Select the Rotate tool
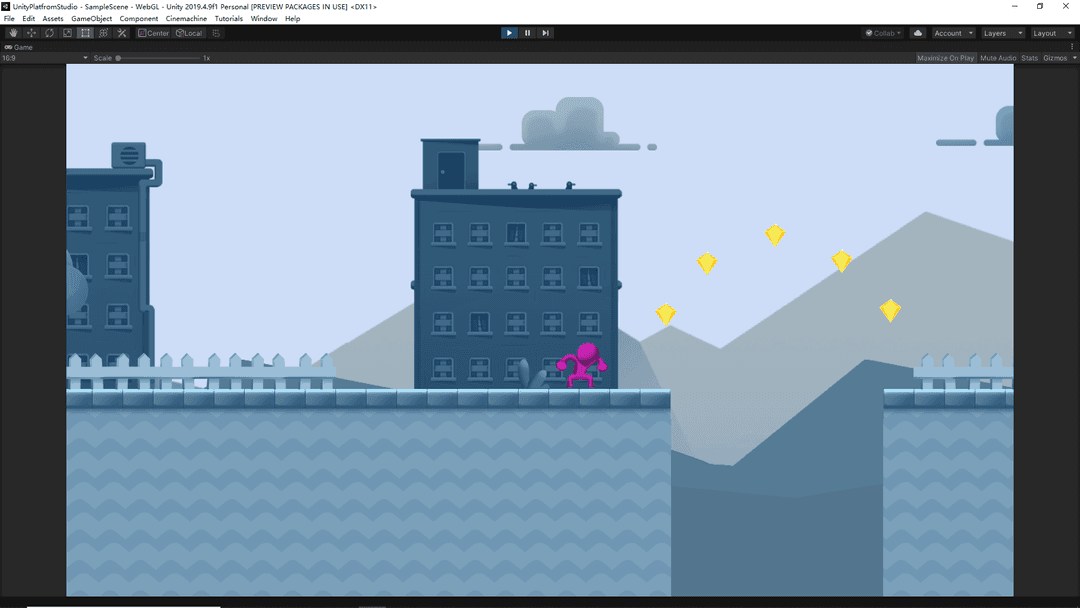 pos(49,33)
